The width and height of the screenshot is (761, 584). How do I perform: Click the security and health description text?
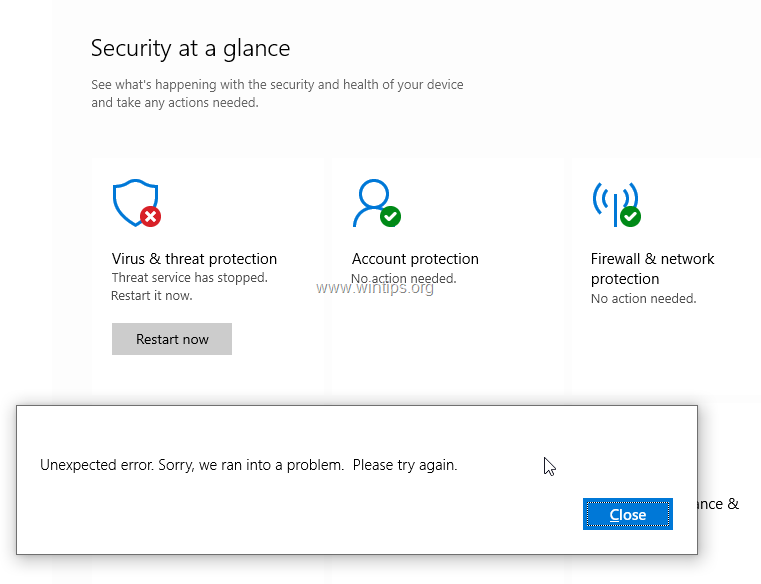click(277, 94)
